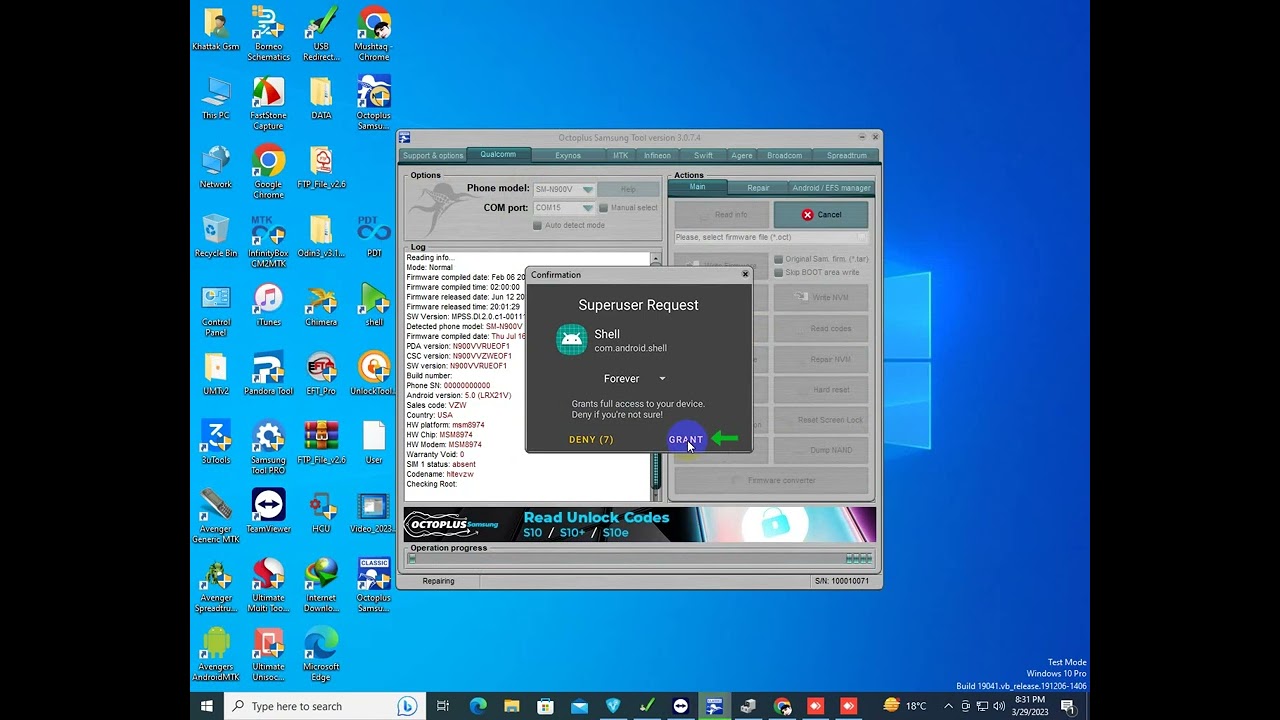Open InfinityBox CM2MTK desktop icon
Screen dimensions: 1280x720
coord(268,242)
